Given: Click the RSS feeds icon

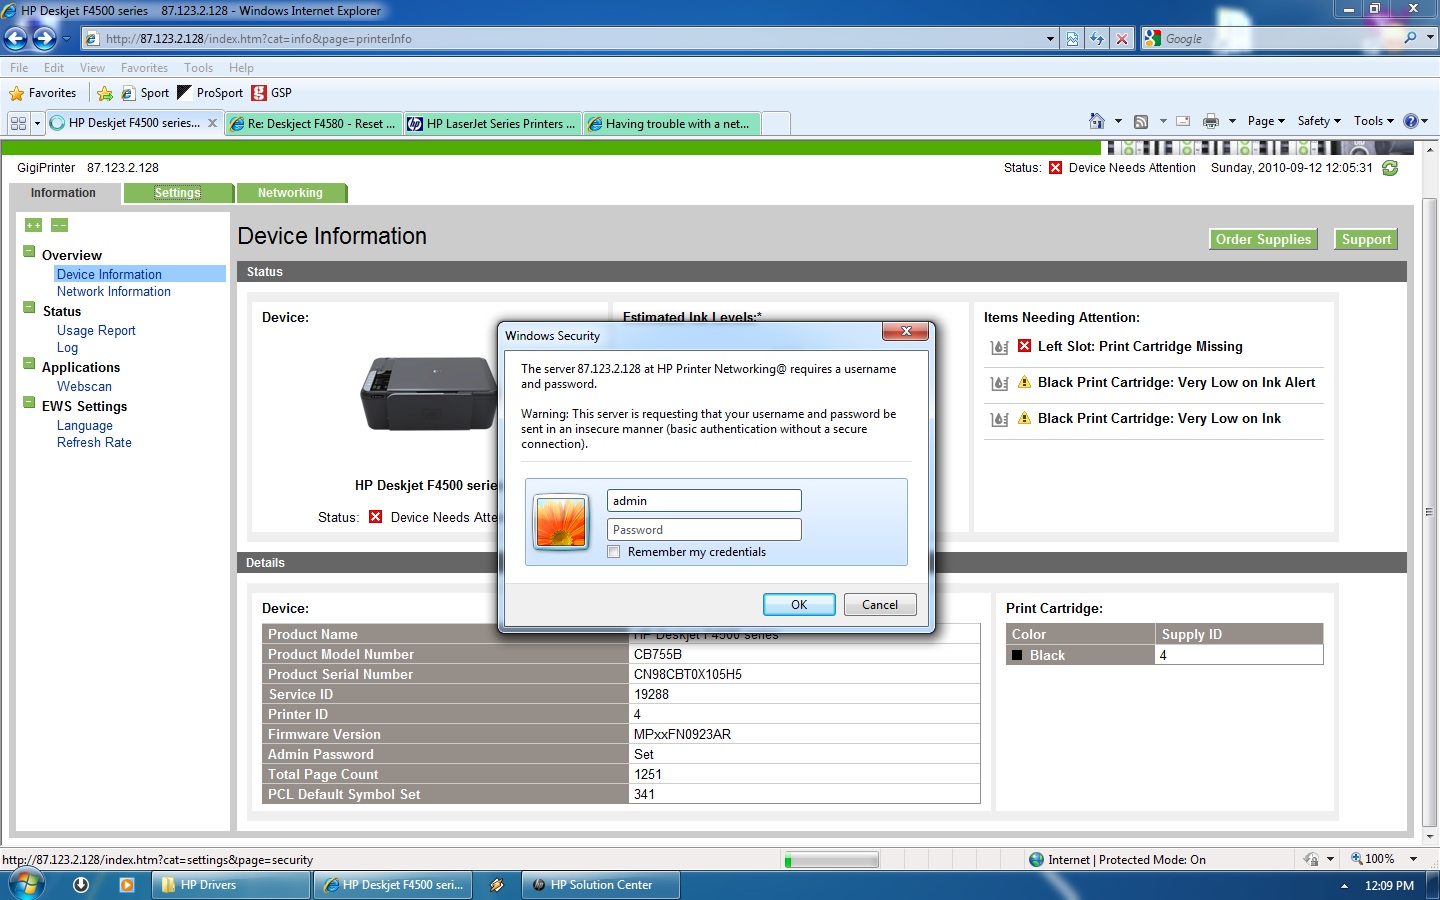Looking at the screenshot, I should (x=1141, y=121).
